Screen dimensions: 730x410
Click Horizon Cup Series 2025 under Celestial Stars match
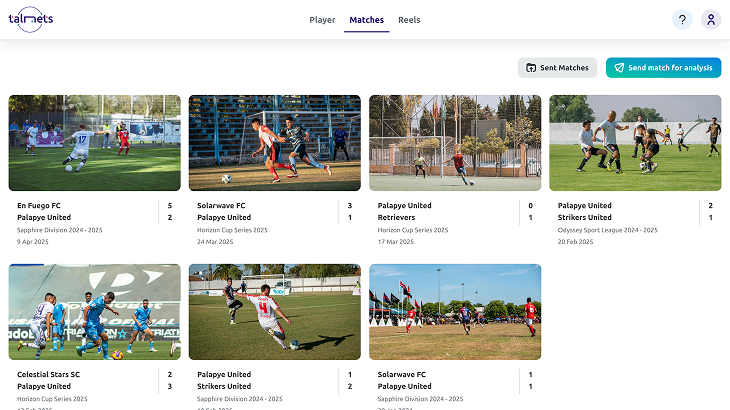(52, 399)
